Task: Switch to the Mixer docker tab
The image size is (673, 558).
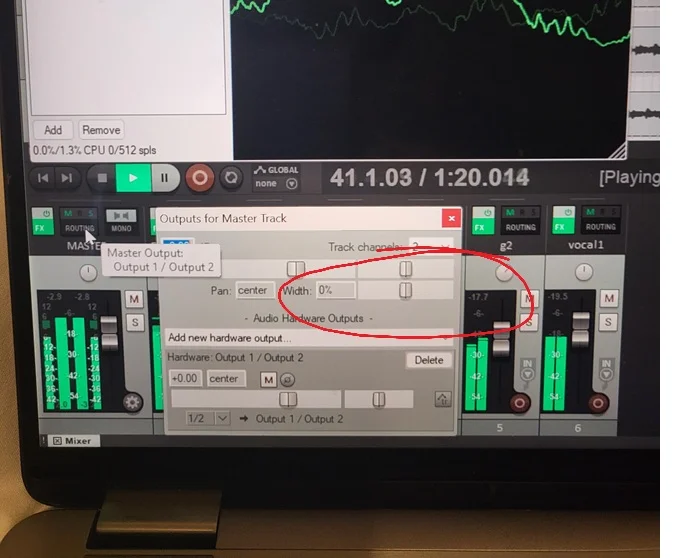Action: (73, 441)
